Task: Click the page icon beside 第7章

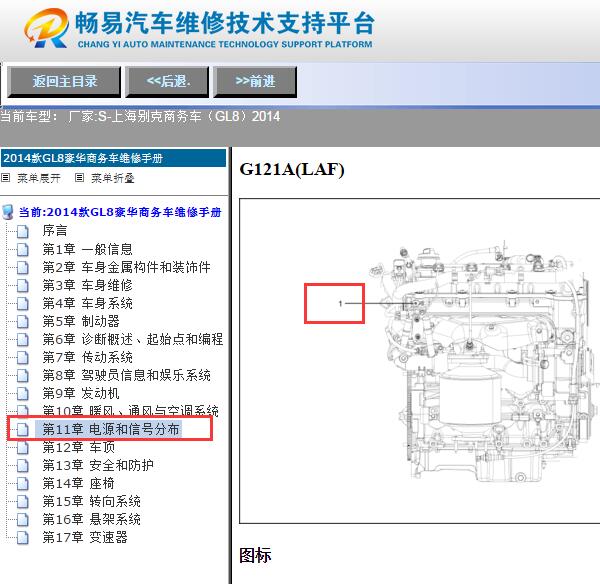Action: pyautogui.click(x=23, y=357)
